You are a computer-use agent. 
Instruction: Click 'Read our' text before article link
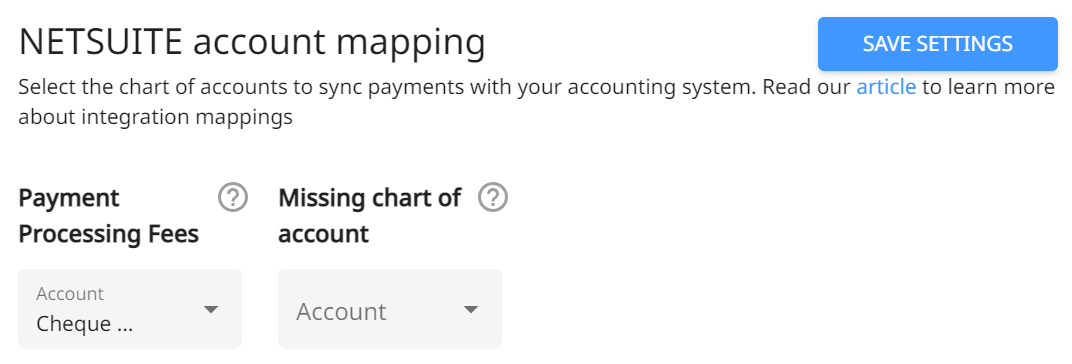tap(807, 88)
